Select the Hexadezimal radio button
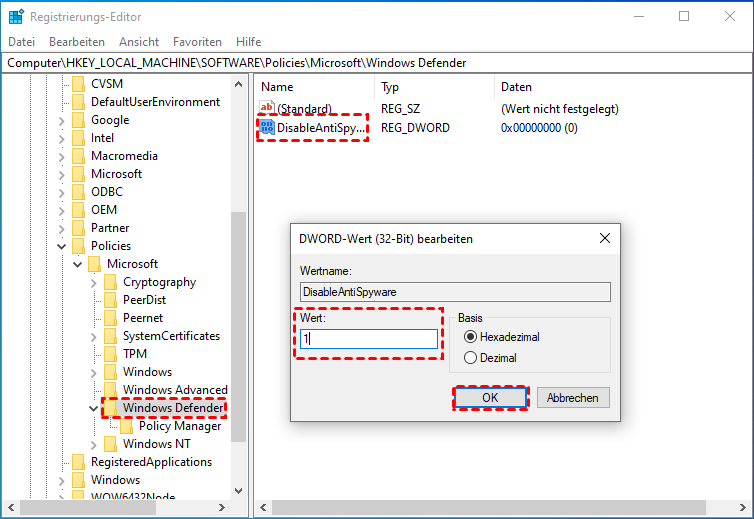Image resolution: width=754 pixels, height=519 pixels. click(471, 337)
